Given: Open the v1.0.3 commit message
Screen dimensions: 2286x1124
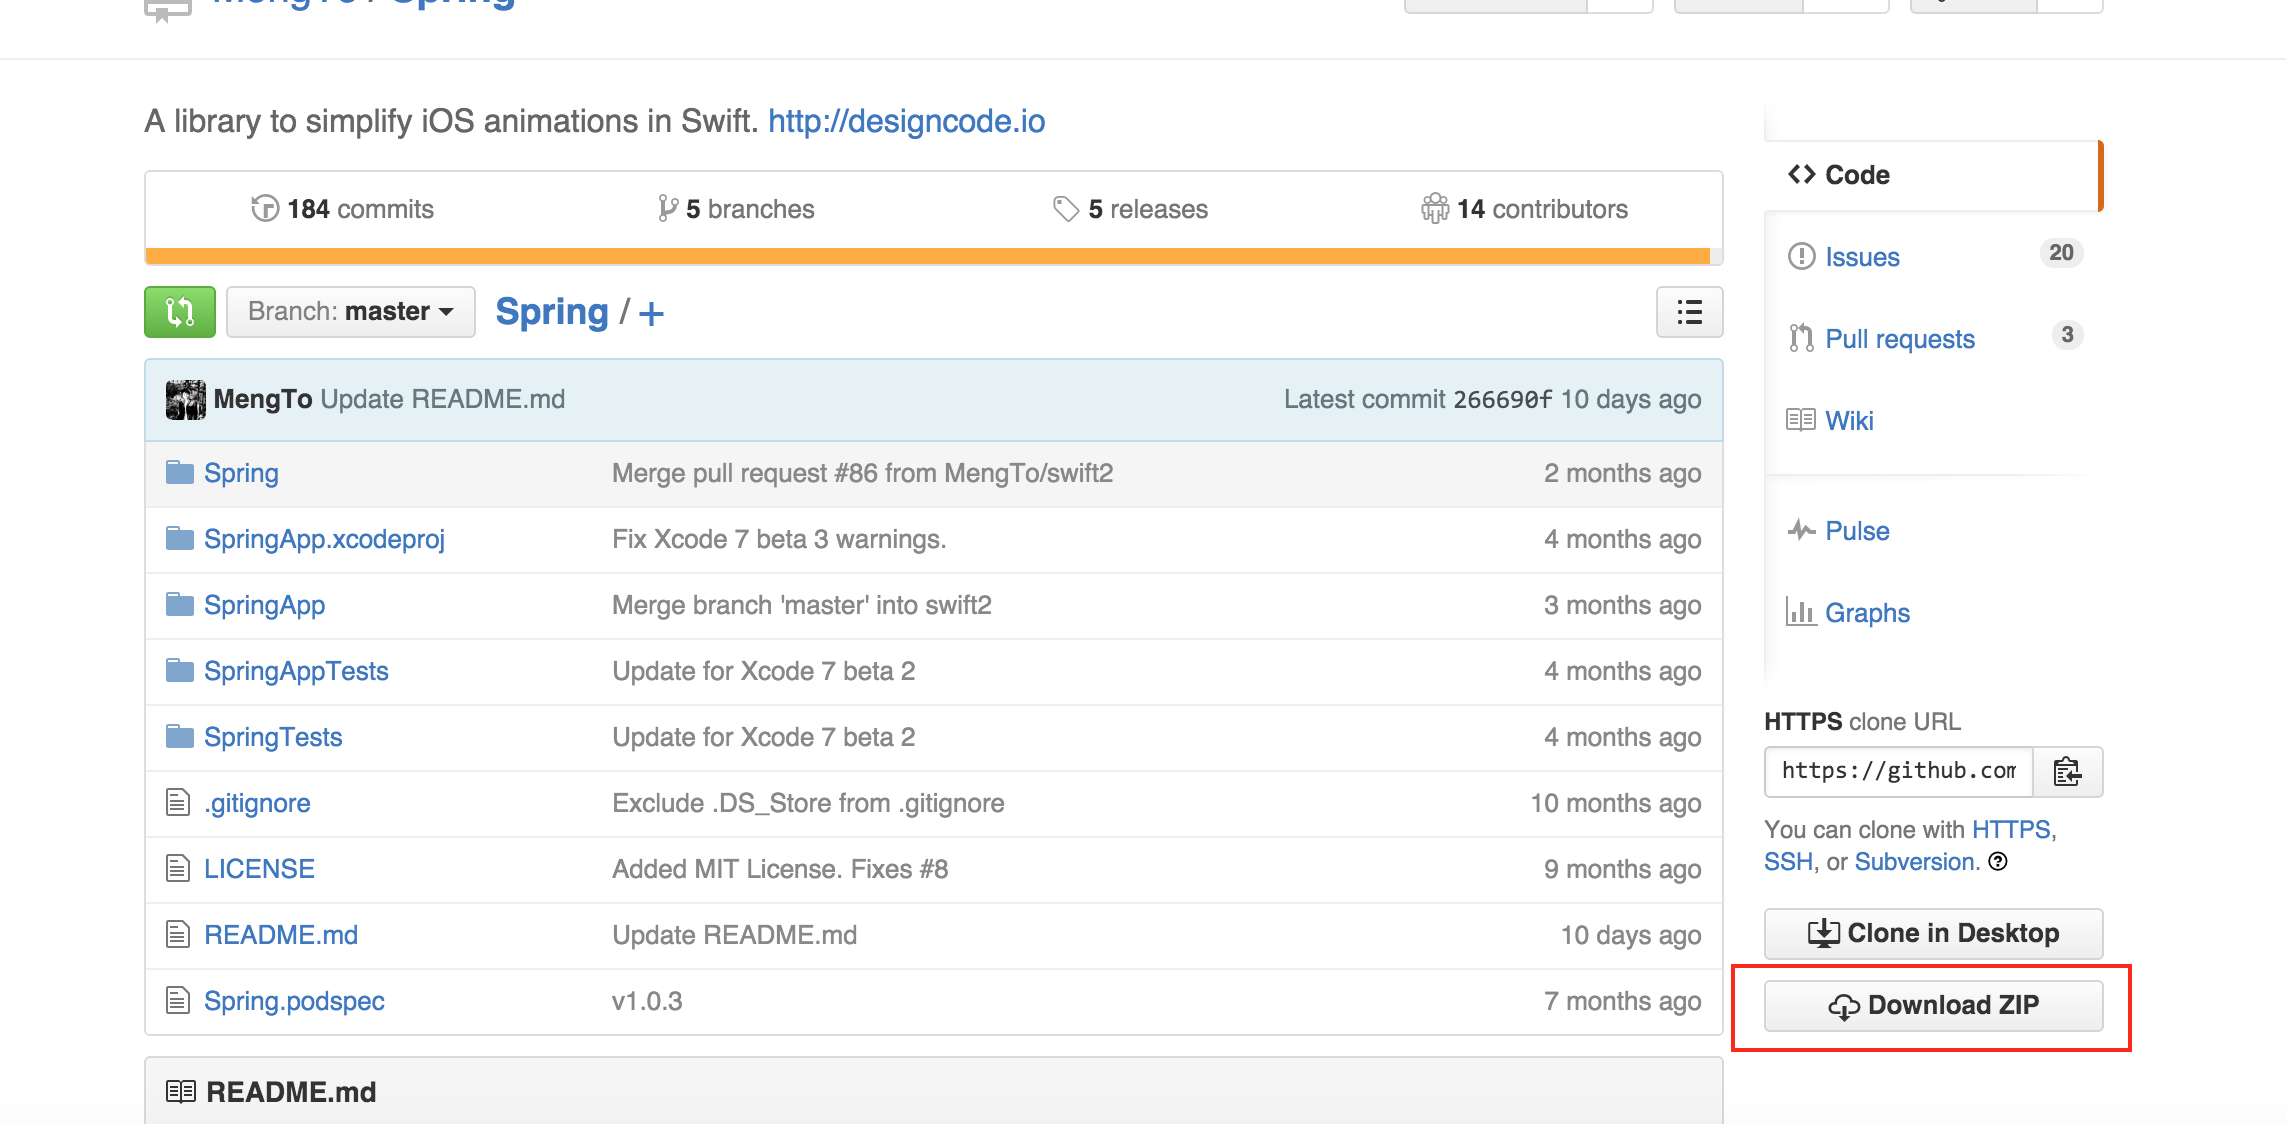Looking at the screenshot, I should [x=647, y=1001].
